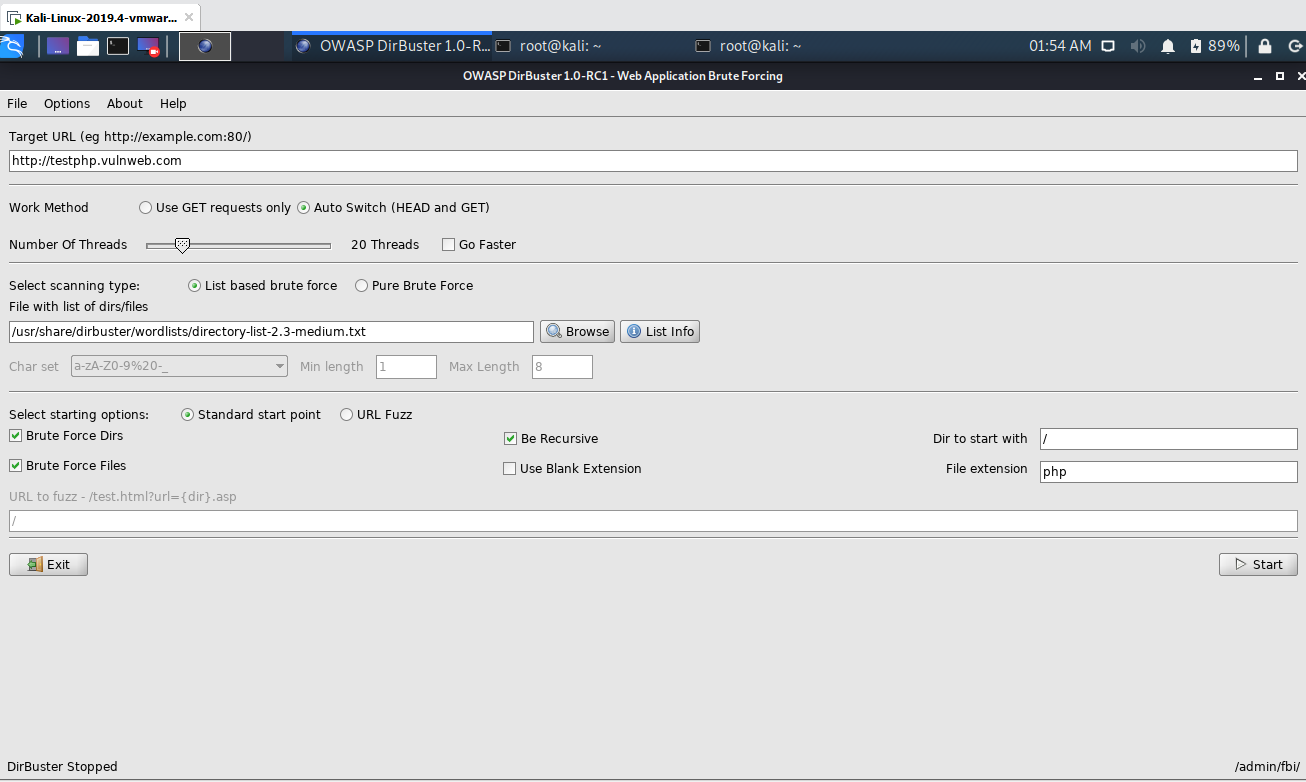
Task: Close the Kali-Linux-2019.4 VM tab
Action: click(x=189, y=18)
